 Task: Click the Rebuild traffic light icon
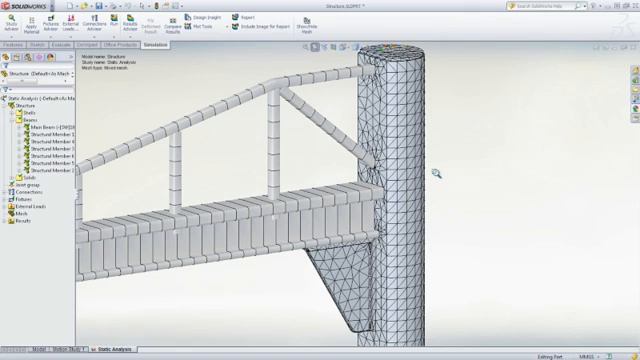pyautogui.click(x=156, y=6)
